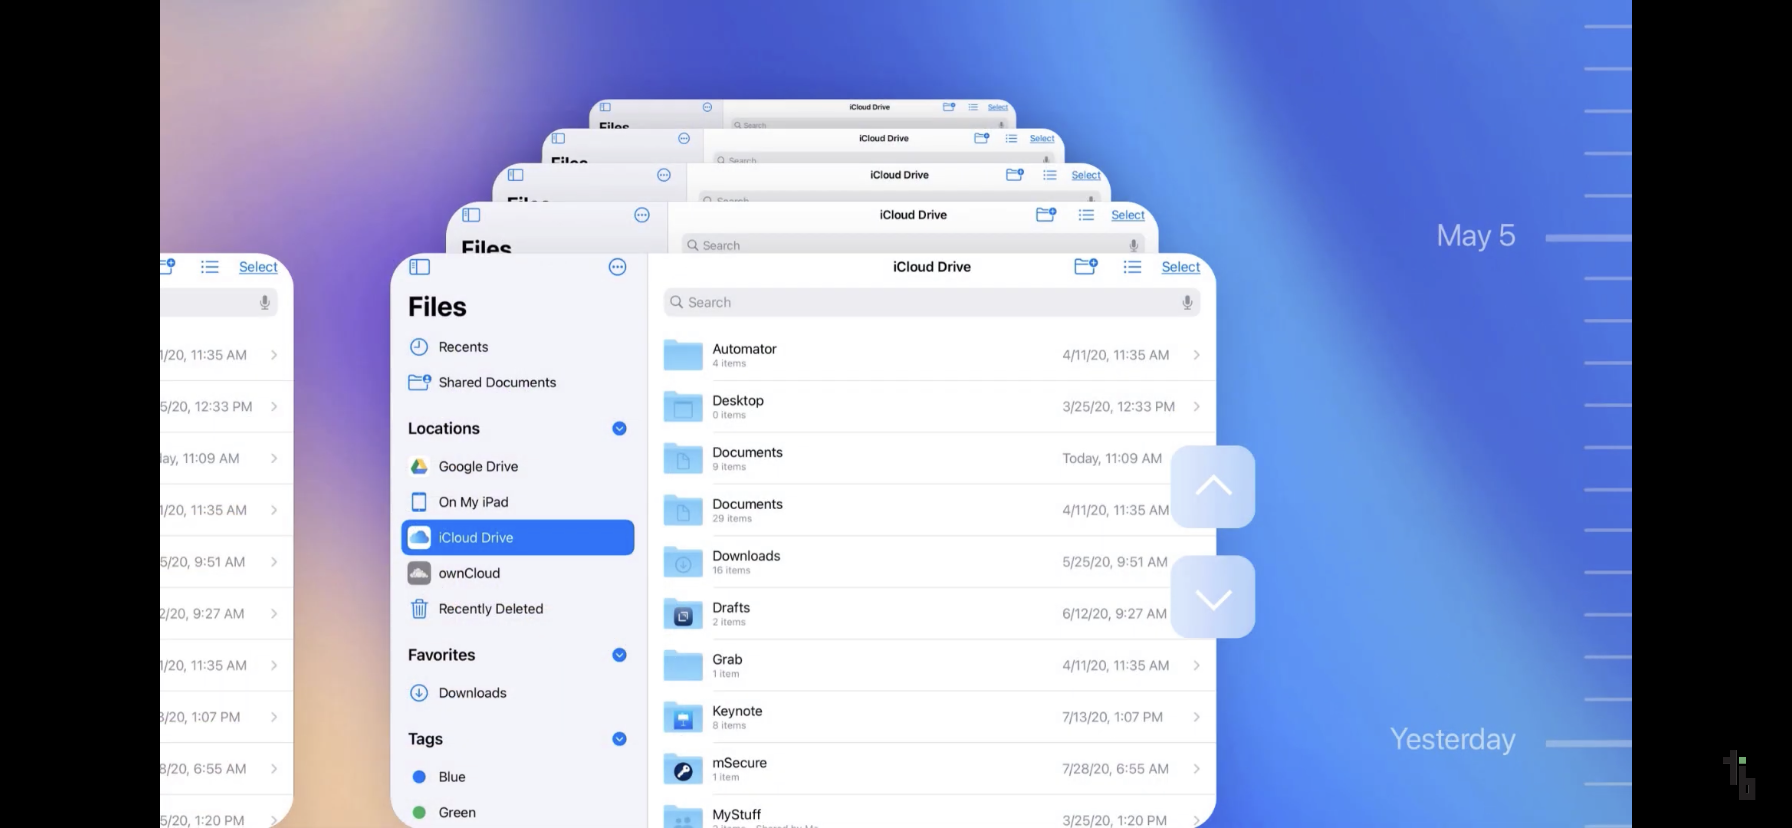Collapse the Tags section
Viewport: 1792px width, 828px height.
click(x=619, y=739)
